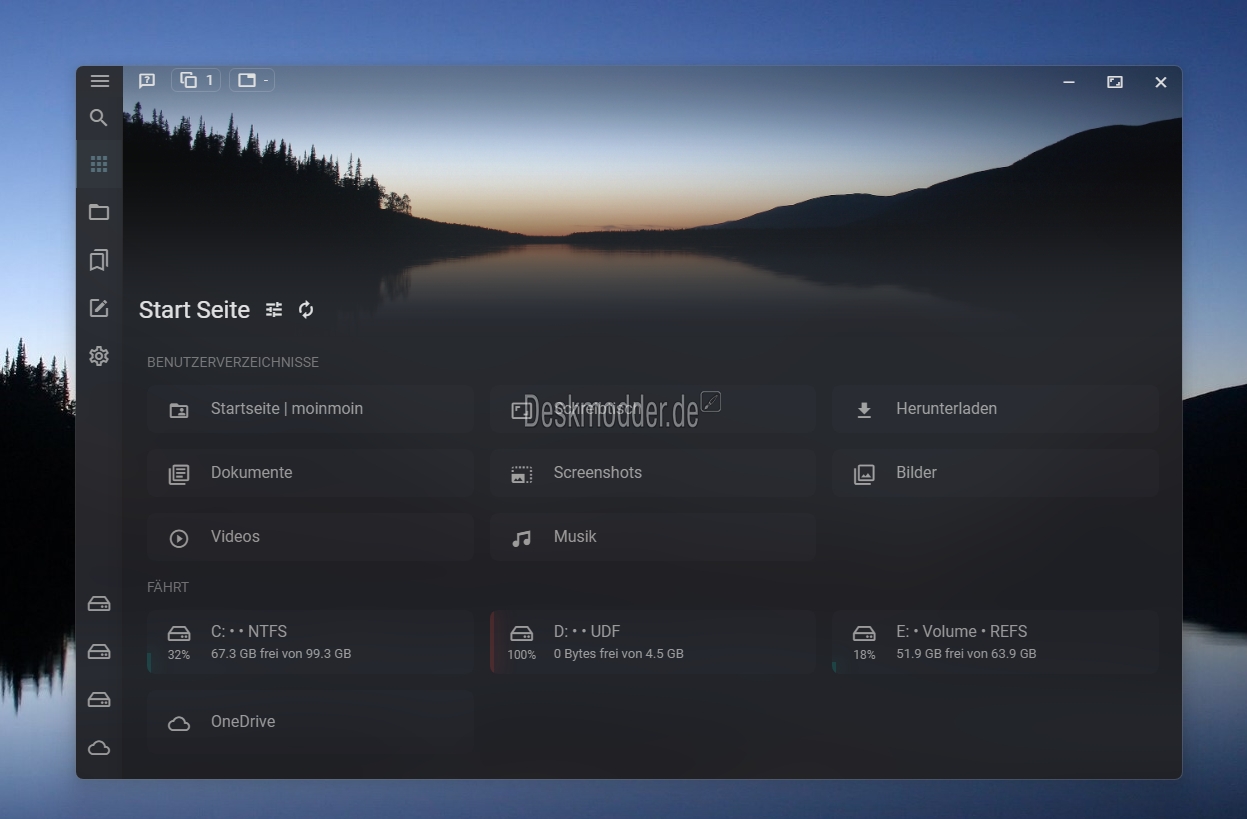Open Start Seite customize sliders icon

pyautogui.click(x=274, y=310)
